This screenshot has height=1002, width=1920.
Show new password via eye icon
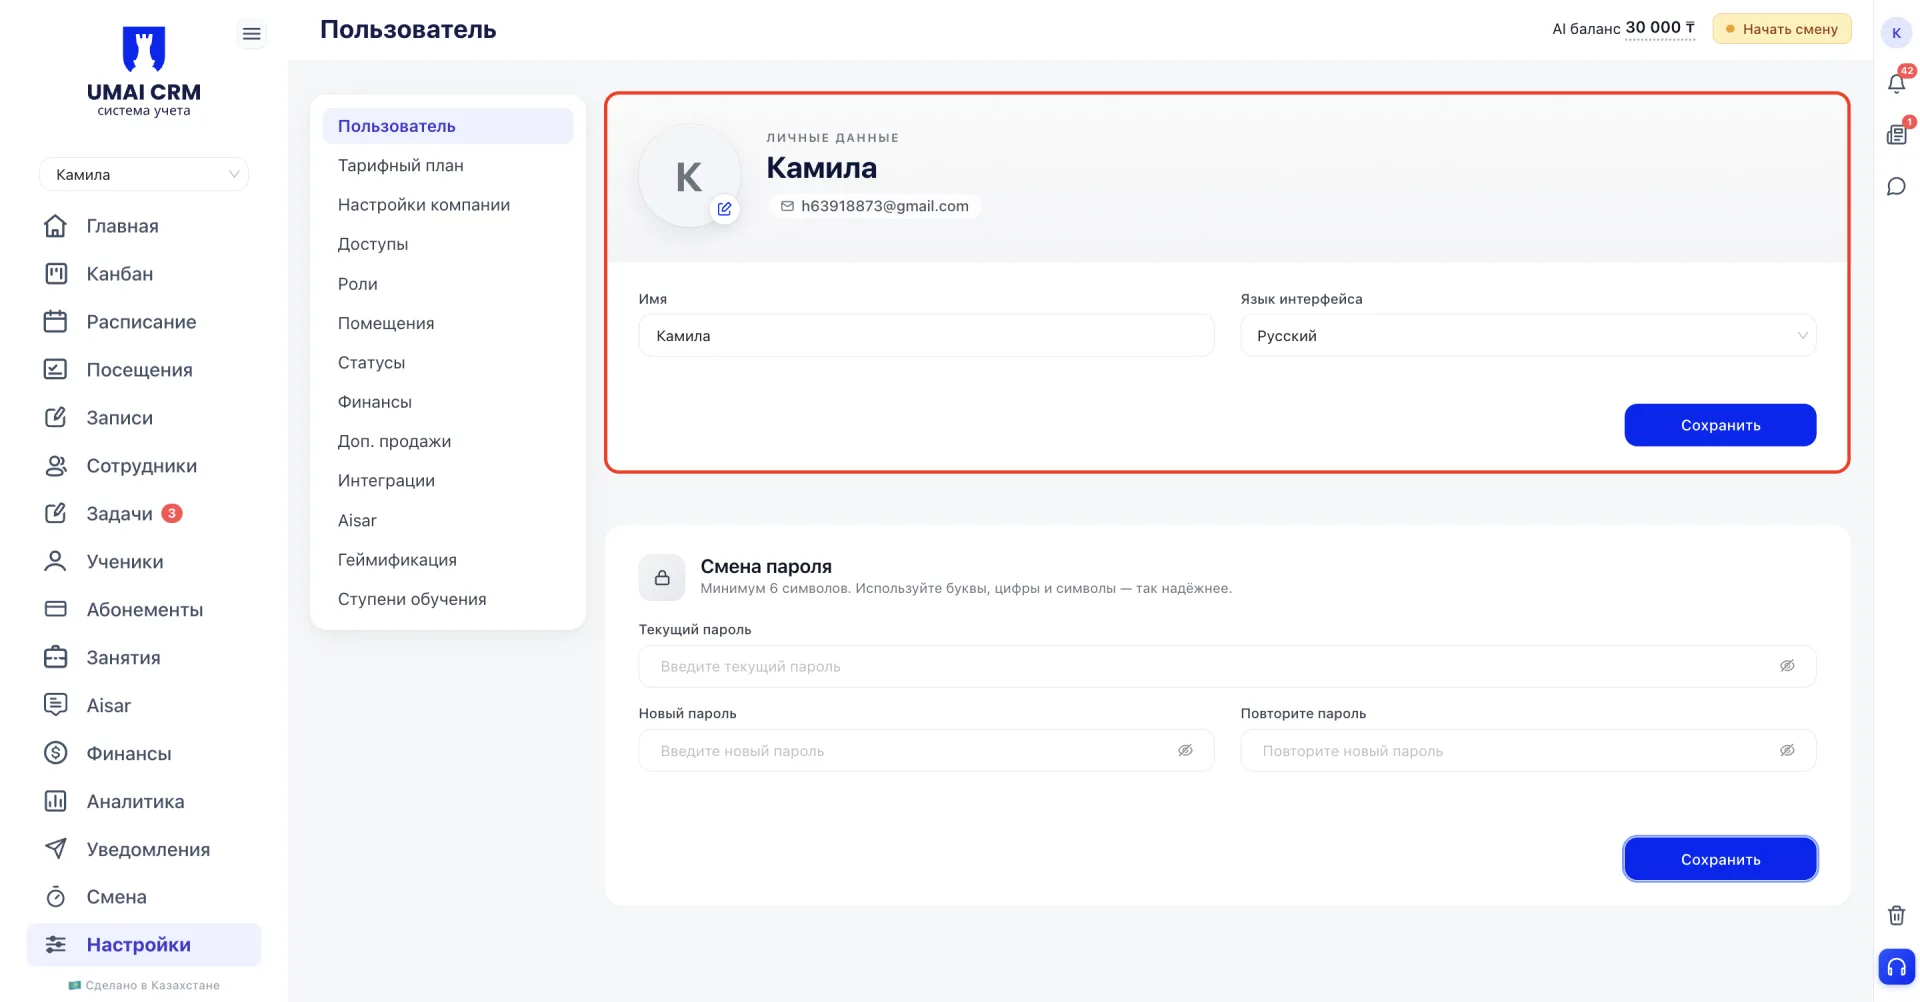pos(1185,750)
